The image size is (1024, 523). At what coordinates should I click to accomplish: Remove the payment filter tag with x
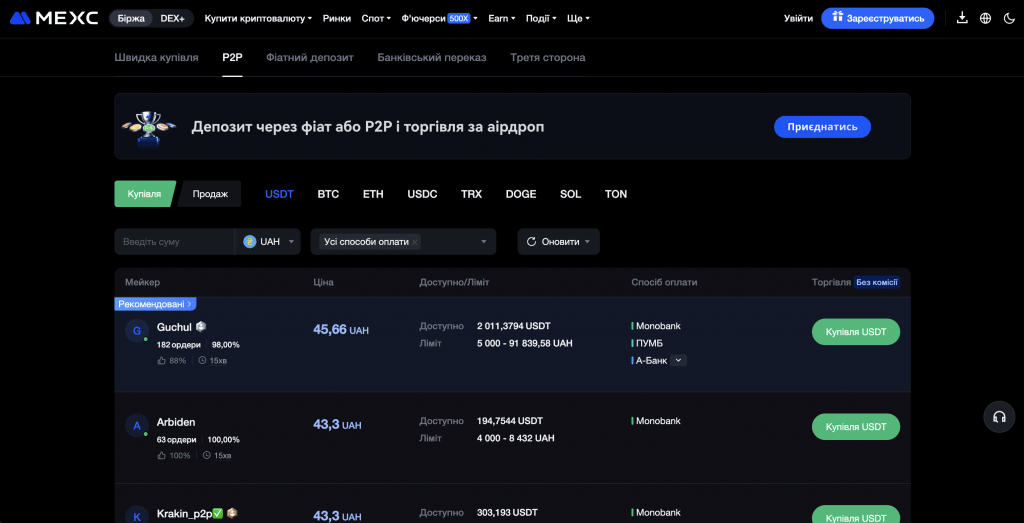[415, 242]
